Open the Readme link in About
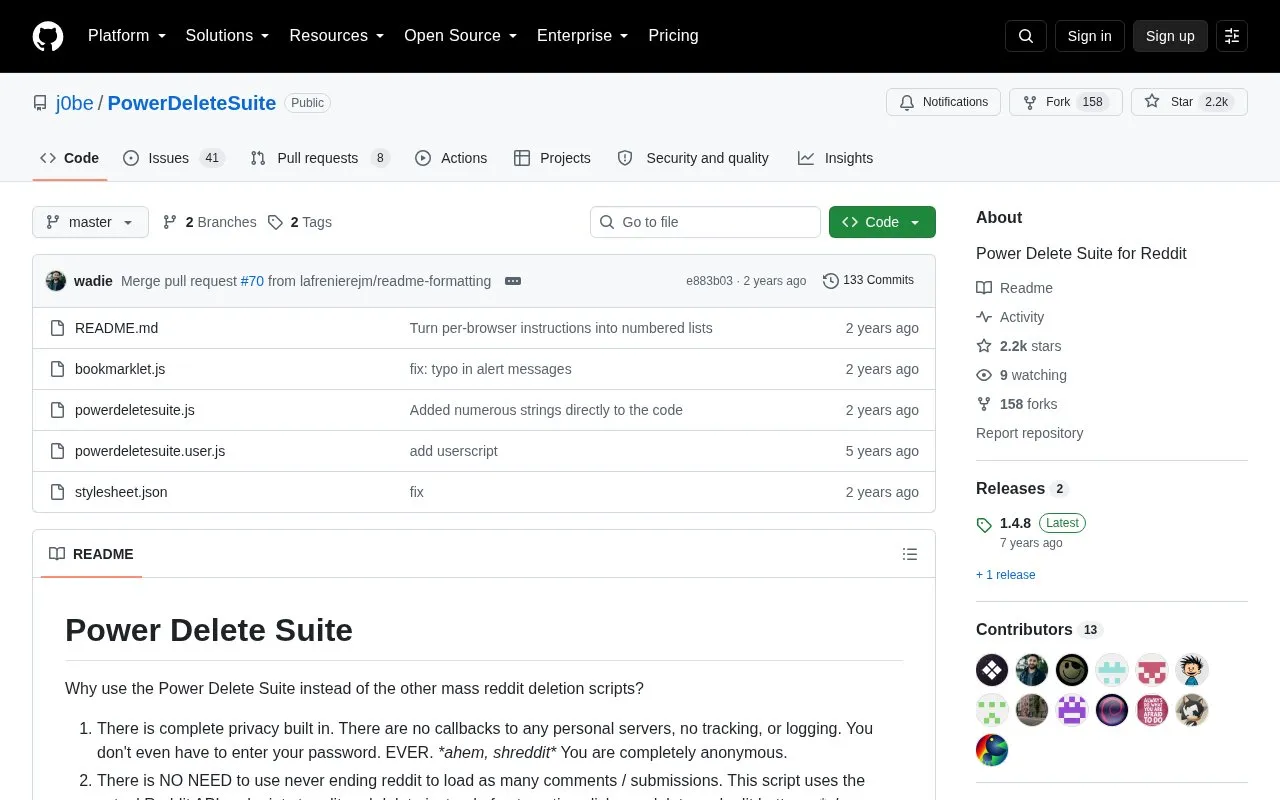Viewport: 1280px width, 800px height. pyautogui.click(x=1015, y=288)
